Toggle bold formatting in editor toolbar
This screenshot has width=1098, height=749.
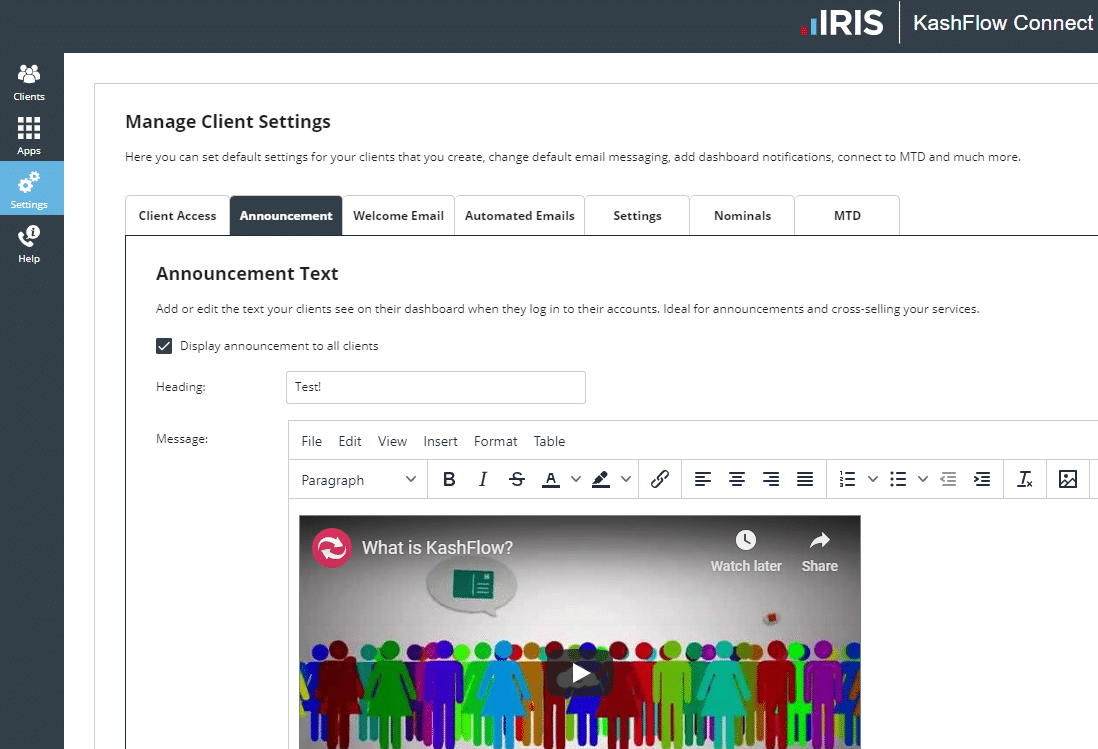click(x=449, y=480)
